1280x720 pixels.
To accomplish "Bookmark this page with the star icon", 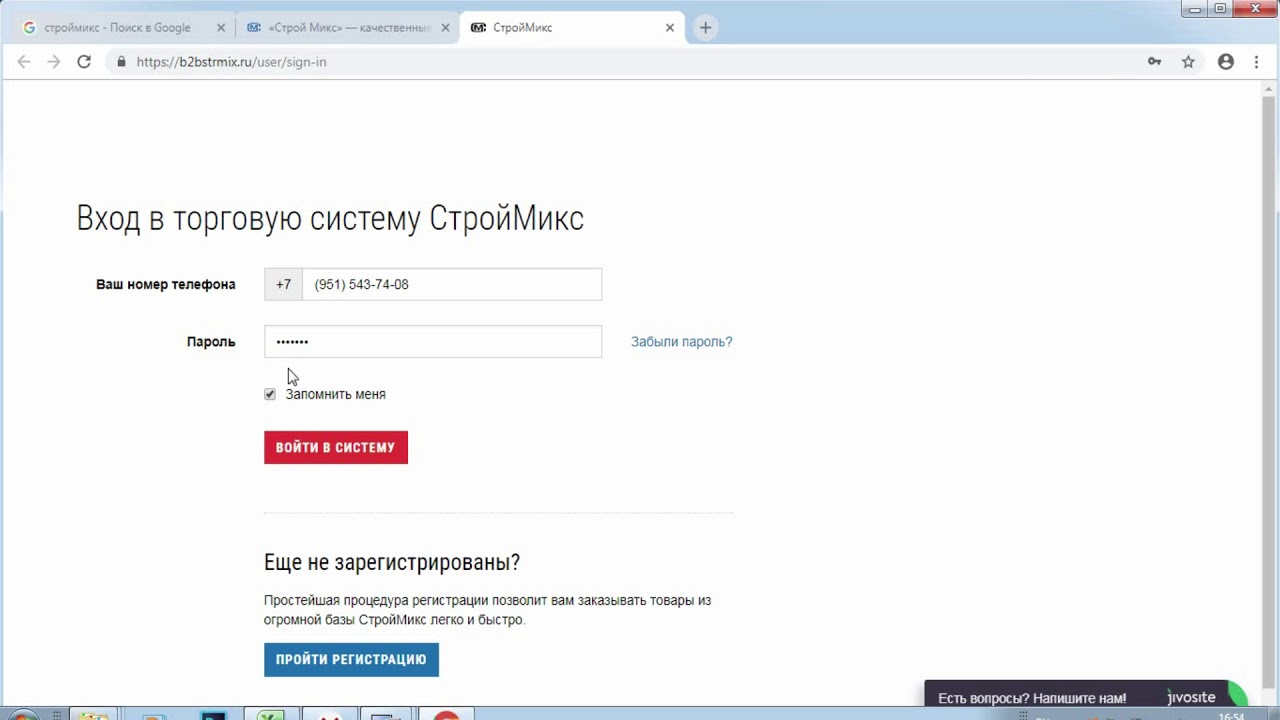I will [1188, 62].
